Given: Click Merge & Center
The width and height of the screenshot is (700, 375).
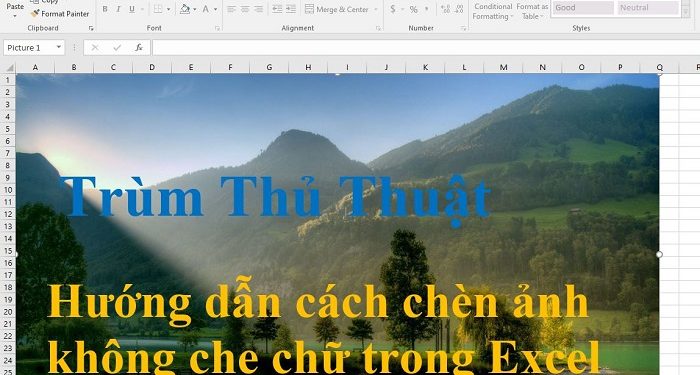Looking at the screenshot, I should (337, 9).
